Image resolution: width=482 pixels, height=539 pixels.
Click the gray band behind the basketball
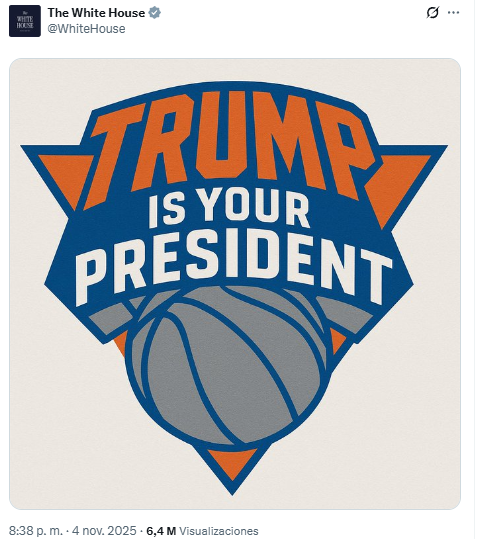click(x=108, y=318)
